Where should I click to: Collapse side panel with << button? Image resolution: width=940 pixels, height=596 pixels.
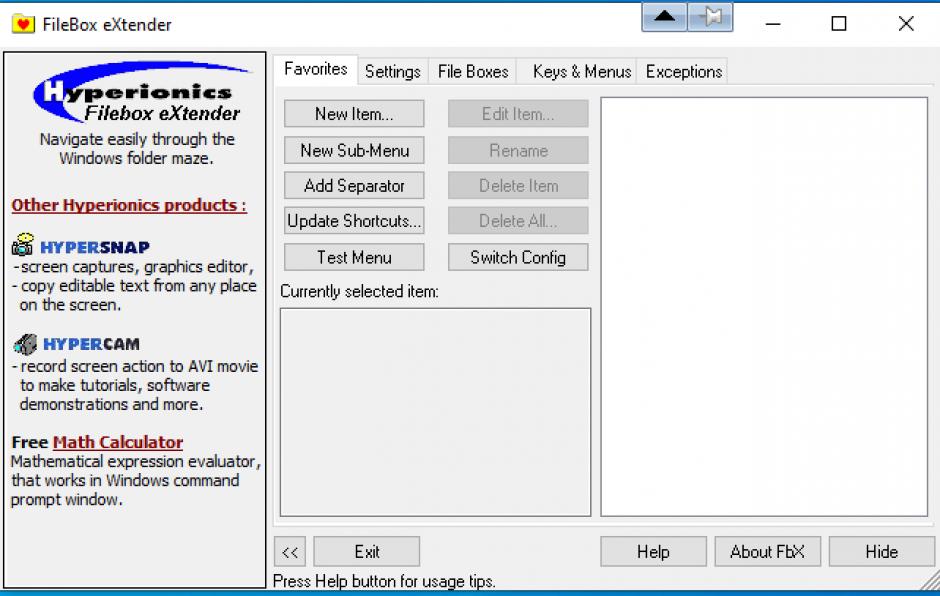pos(290,552)
